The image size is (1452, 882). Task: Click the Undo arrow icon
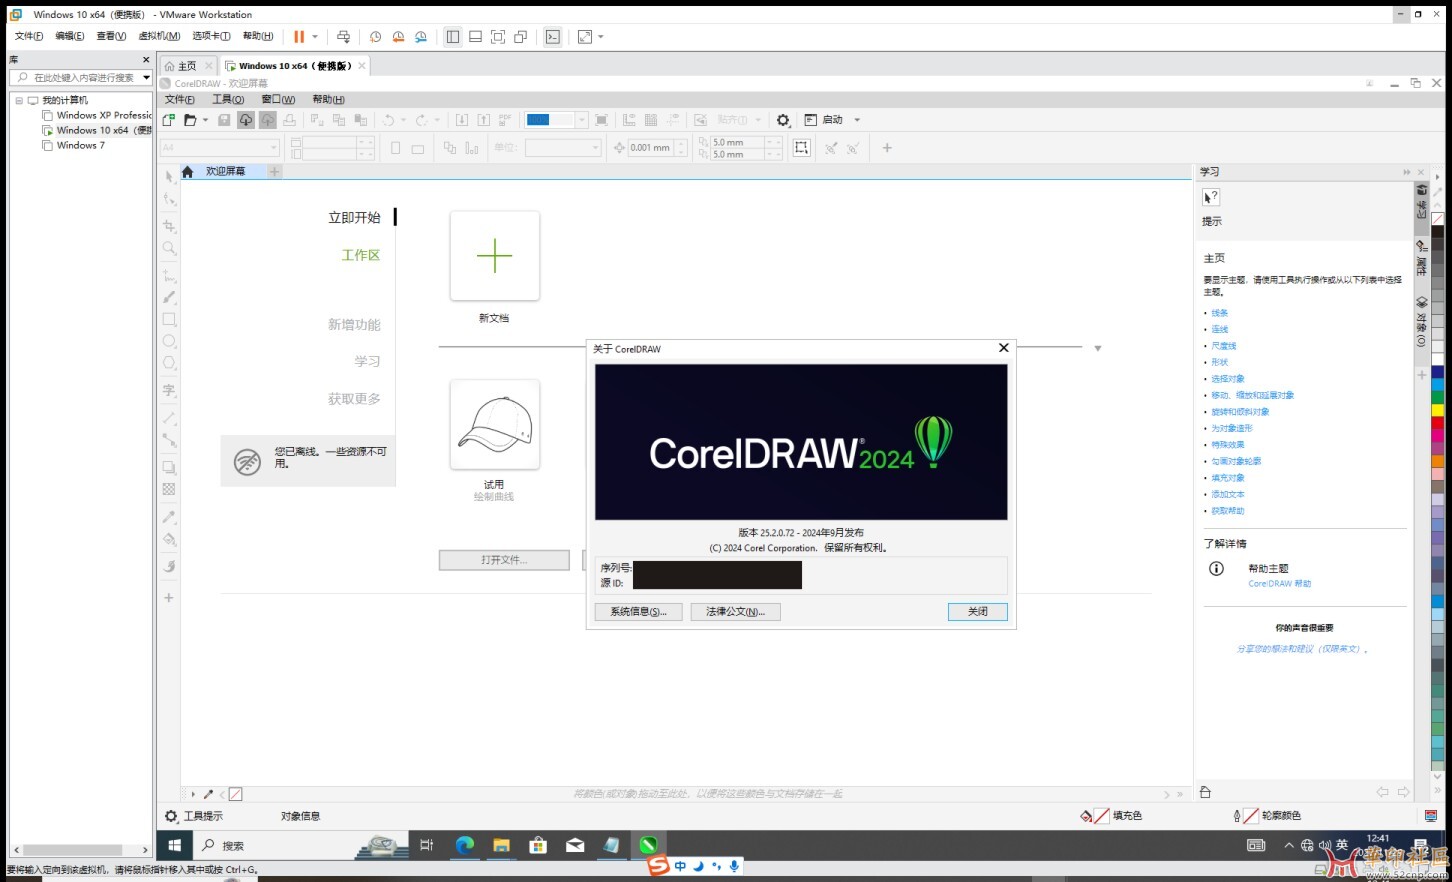click(x=388, y=120)
